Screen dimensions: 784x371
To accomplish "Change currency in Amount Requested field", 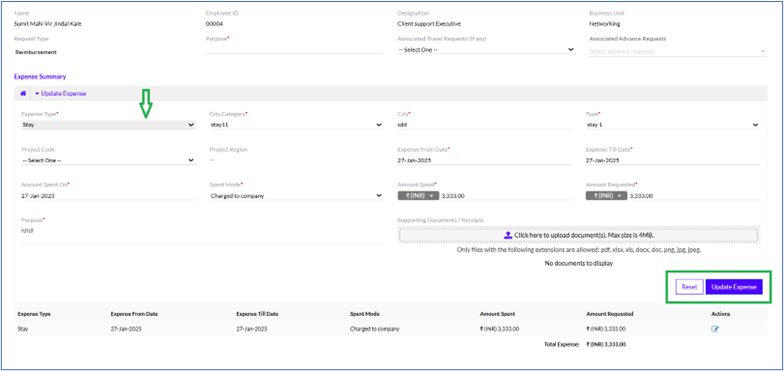I will pos(606,196).
